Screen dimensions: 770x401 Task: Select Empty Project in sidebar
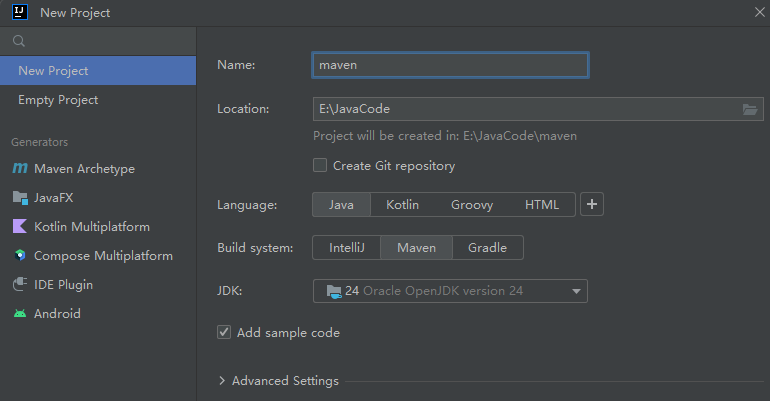click(x=98, y=100)
